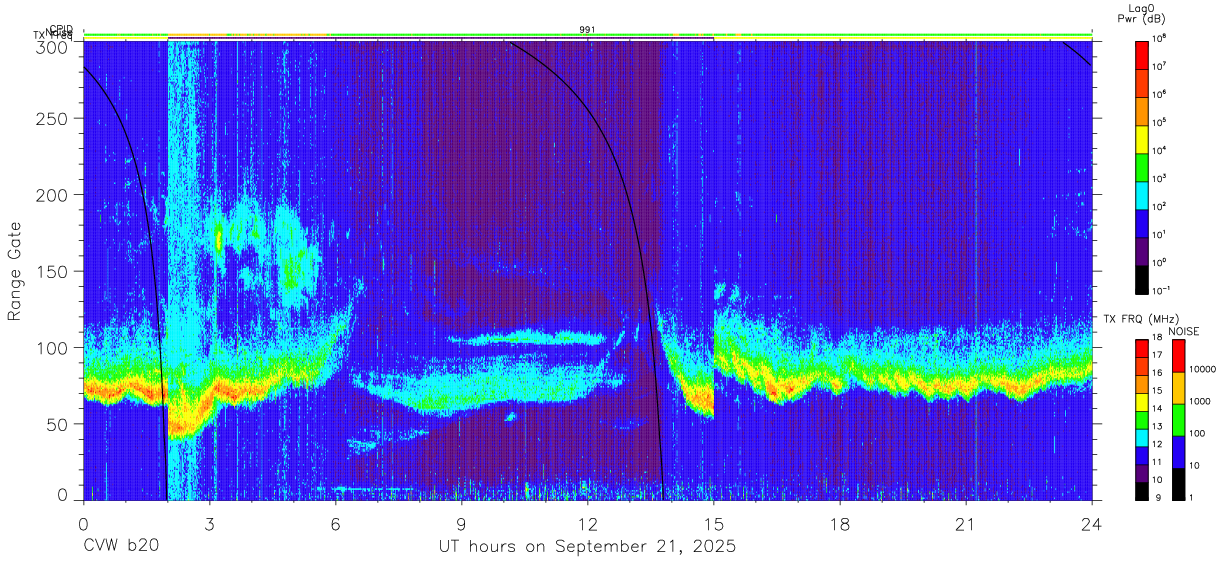The height and width of the screenshot is (567, 1228).
Task: Pick the cyan 12-13 MHz TX FRQ segment
Action: click(1143, 438)
